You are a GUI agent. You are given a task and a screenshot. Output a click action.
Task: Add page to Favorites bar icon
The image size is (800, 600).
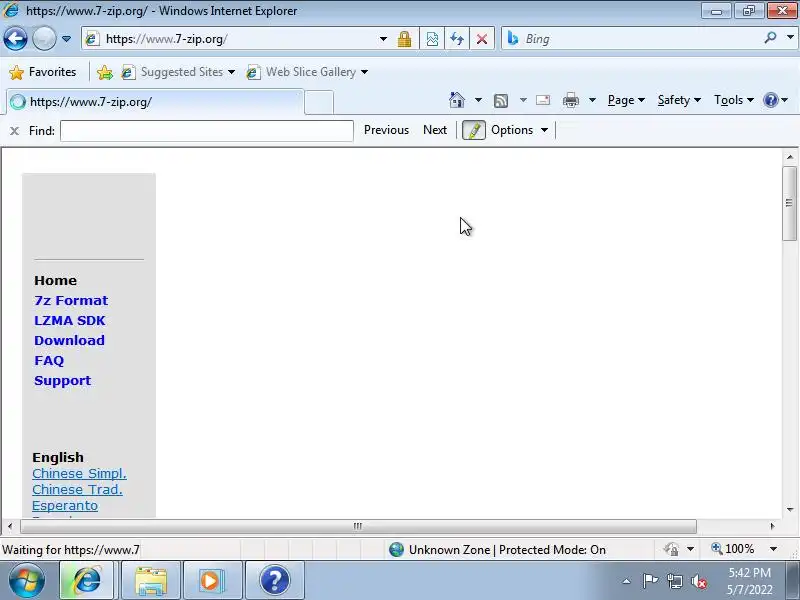105,72
